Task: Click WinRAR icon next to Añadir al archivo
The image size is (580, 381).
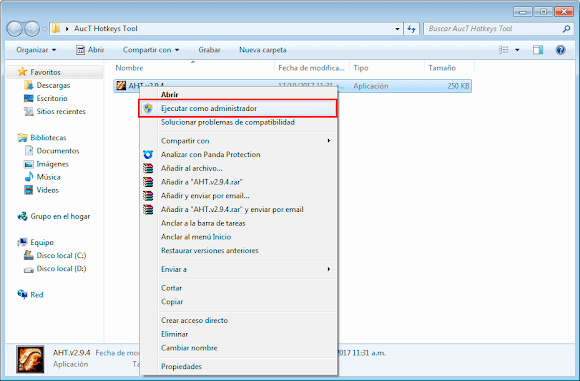Action: pos(148,168)
